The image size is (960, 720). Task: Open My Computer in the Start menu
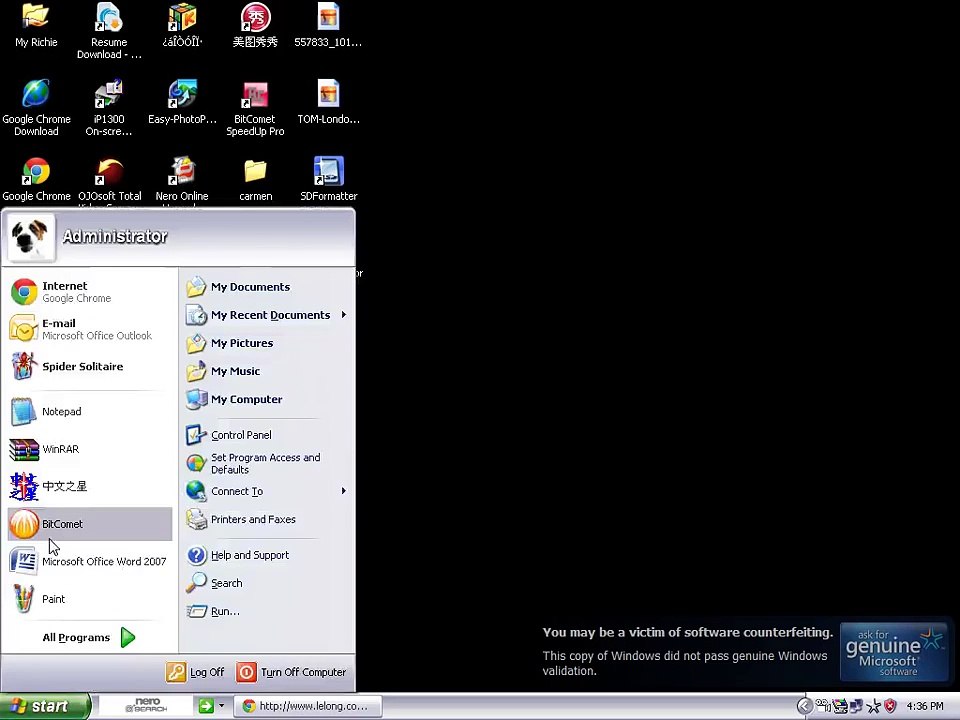[267, 399]
